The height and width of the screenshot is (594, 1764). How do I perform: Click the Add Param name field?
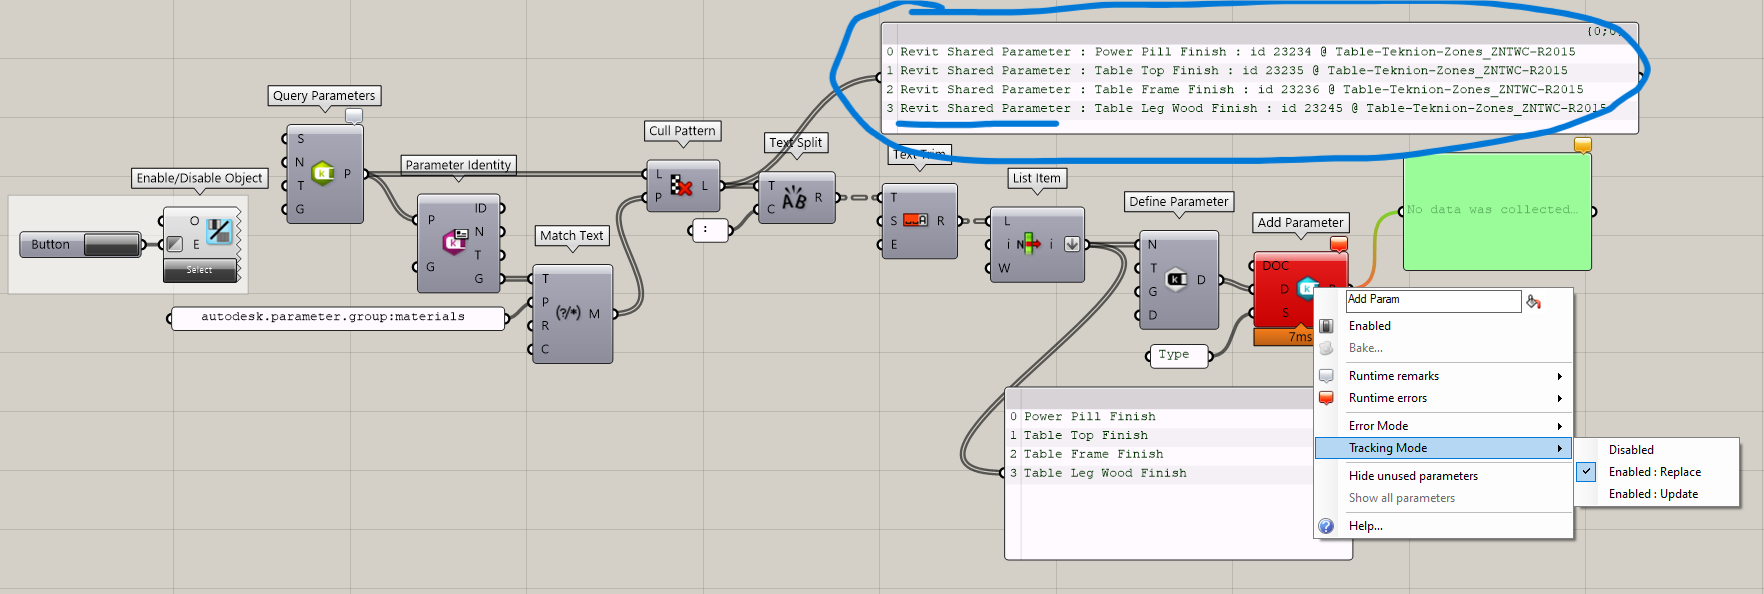pyautogui.click(x=1433, y=300)
